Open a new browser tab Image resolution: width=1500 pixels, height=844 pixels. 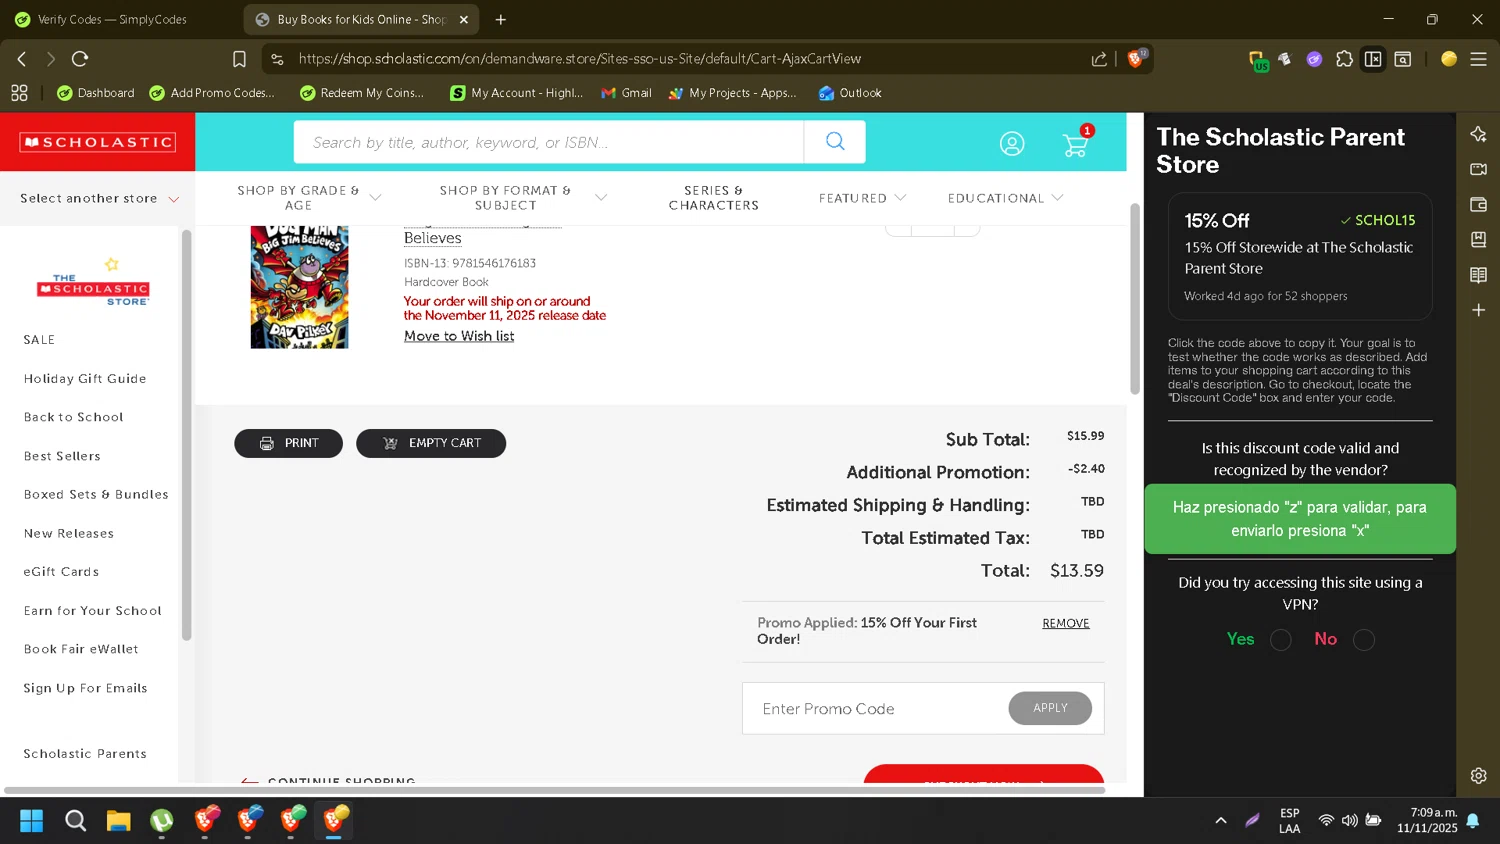point(501,19)
